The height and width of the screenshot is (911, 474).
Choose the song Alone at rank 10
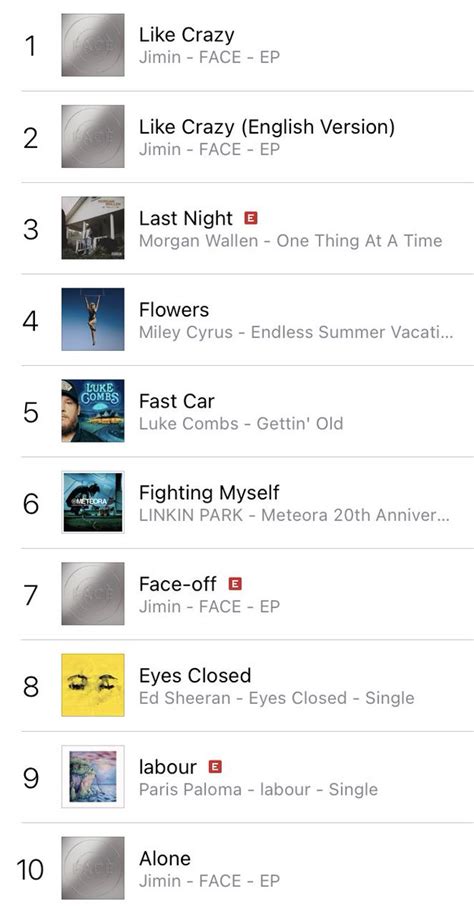[x=164, y=859]
